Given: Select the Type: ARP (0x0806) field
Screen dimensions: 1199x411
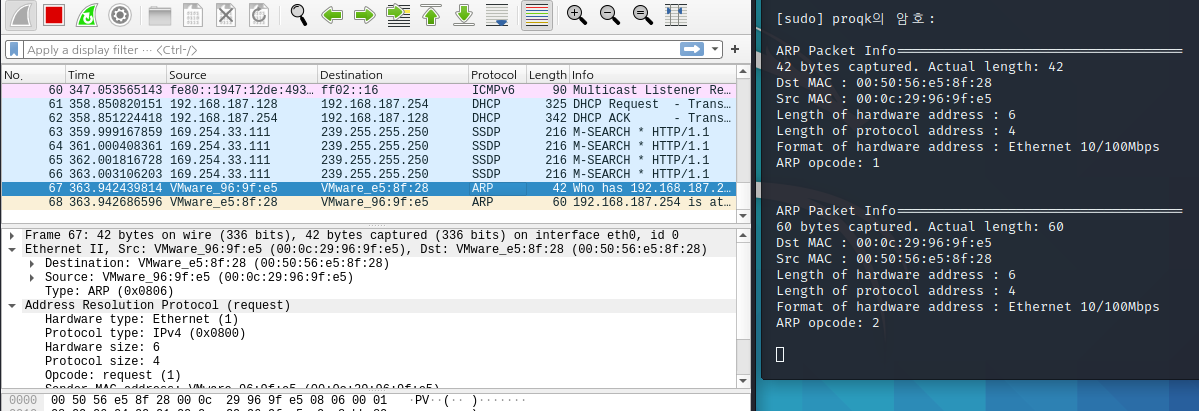Looking at the screenshot, I should [109, 291].
